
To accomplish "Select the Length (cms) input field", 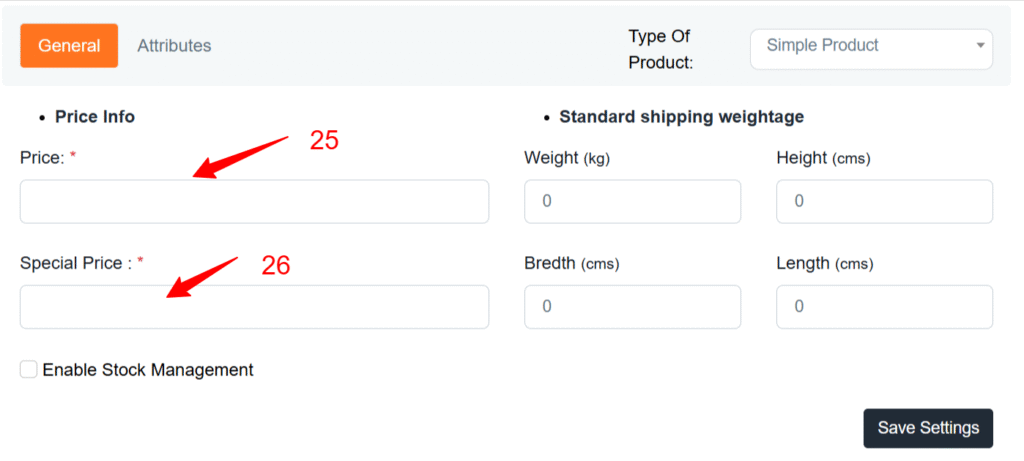I will click(884, 307).
